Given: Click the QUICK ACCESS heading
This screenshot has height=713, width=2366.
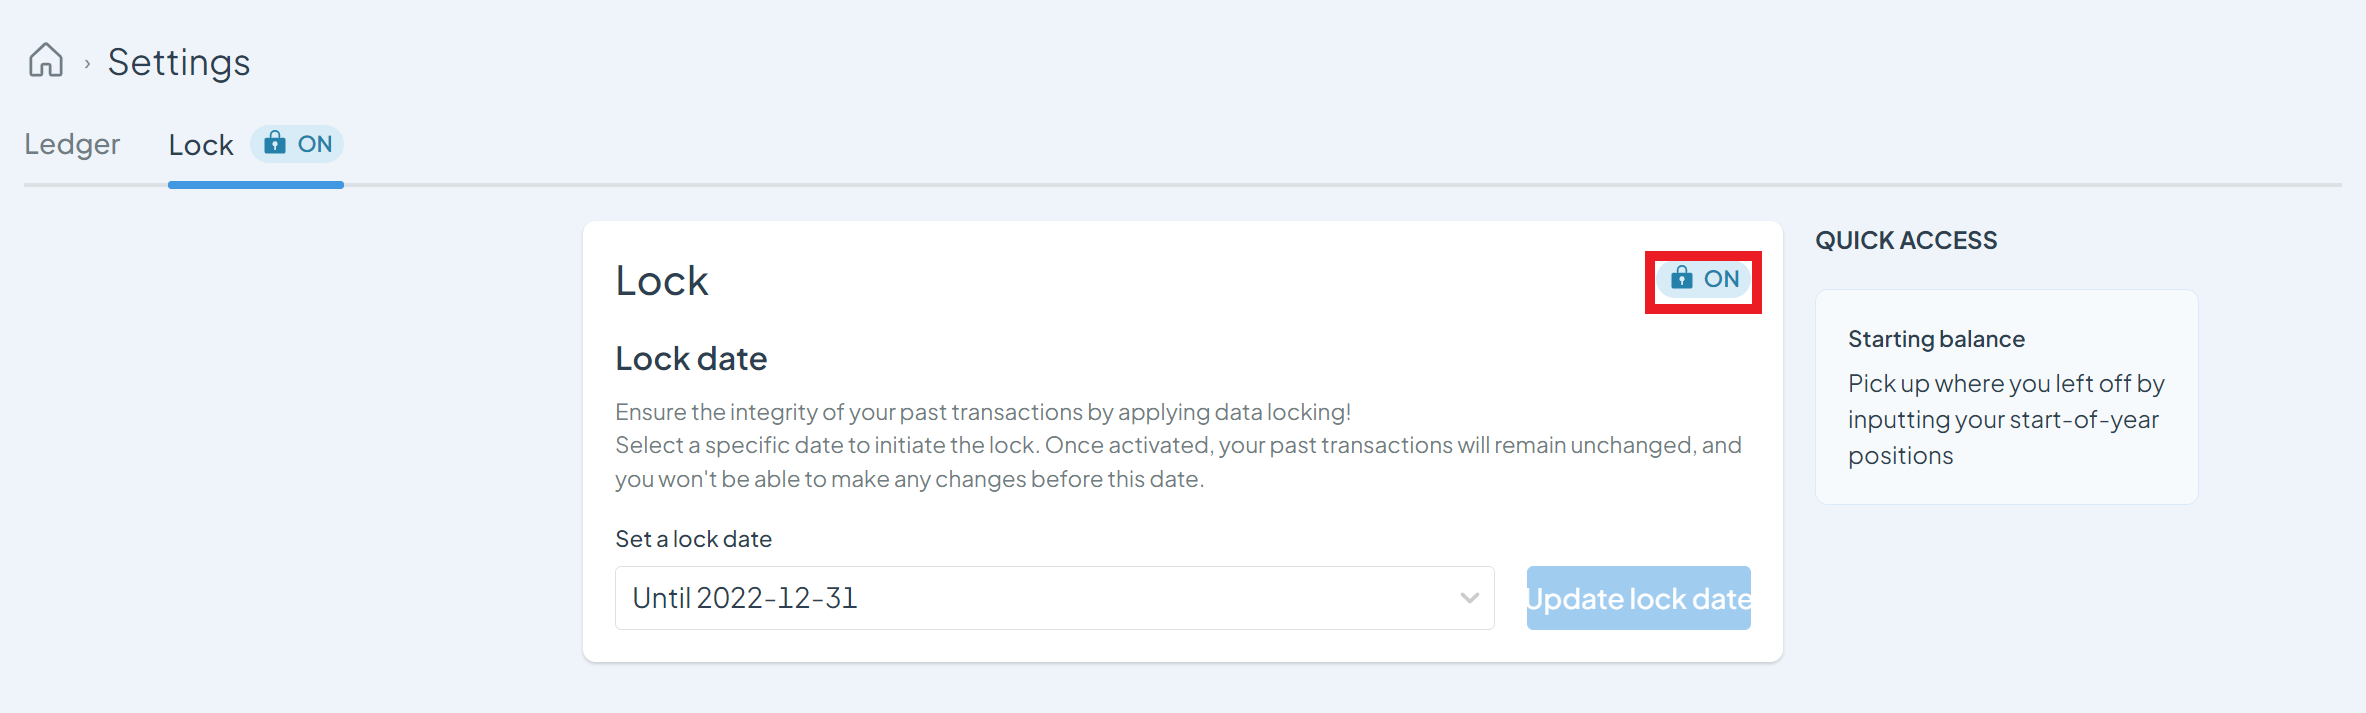Looking at the screenshot, I should pos(1906,240).
